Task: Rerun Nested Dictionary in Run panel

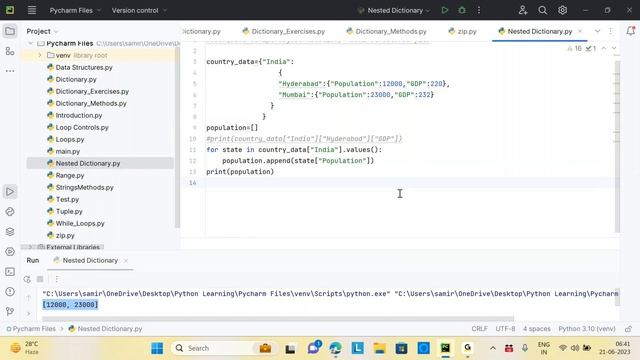Action: tap(27, 279)
